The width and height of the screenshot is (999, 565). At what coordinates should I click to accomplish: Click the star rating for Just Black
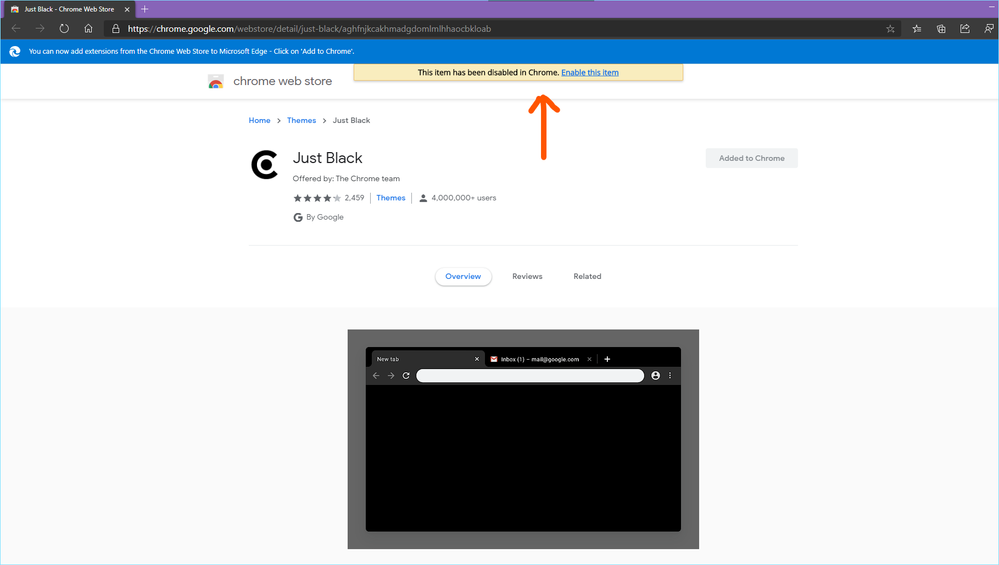click(x=317, y=198)
